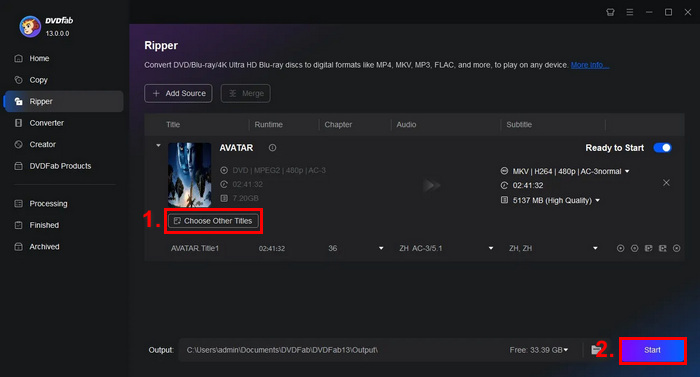Open the info icon beside AVATAR

point(272,148)
